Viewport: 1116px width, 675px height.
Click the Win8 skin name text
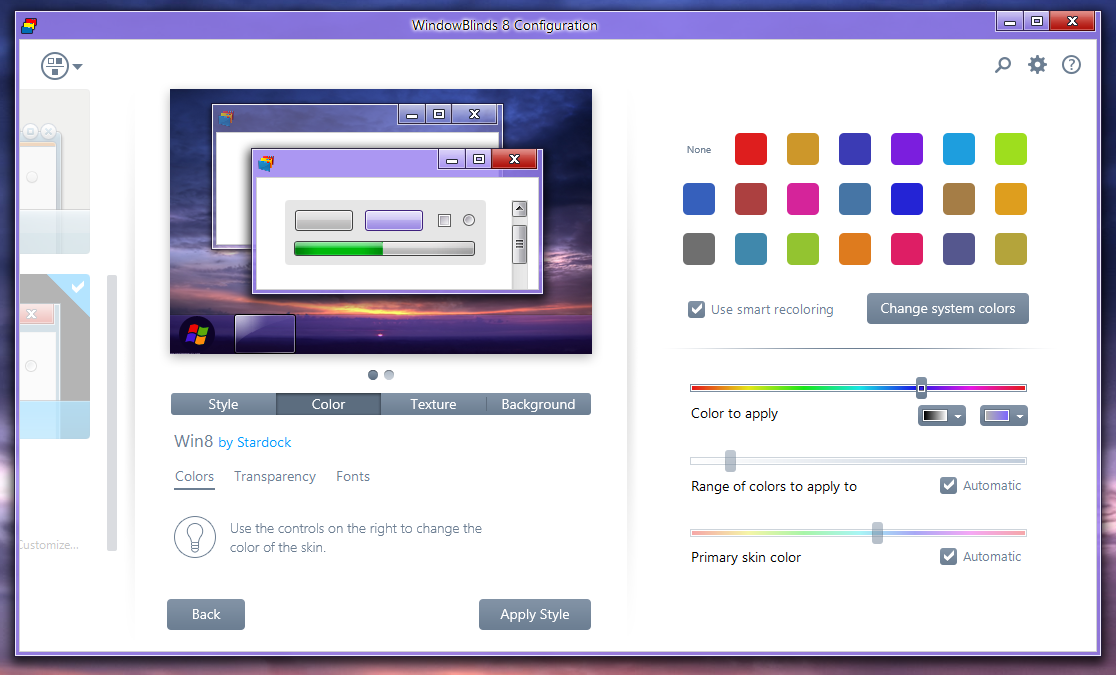point(194,441)
